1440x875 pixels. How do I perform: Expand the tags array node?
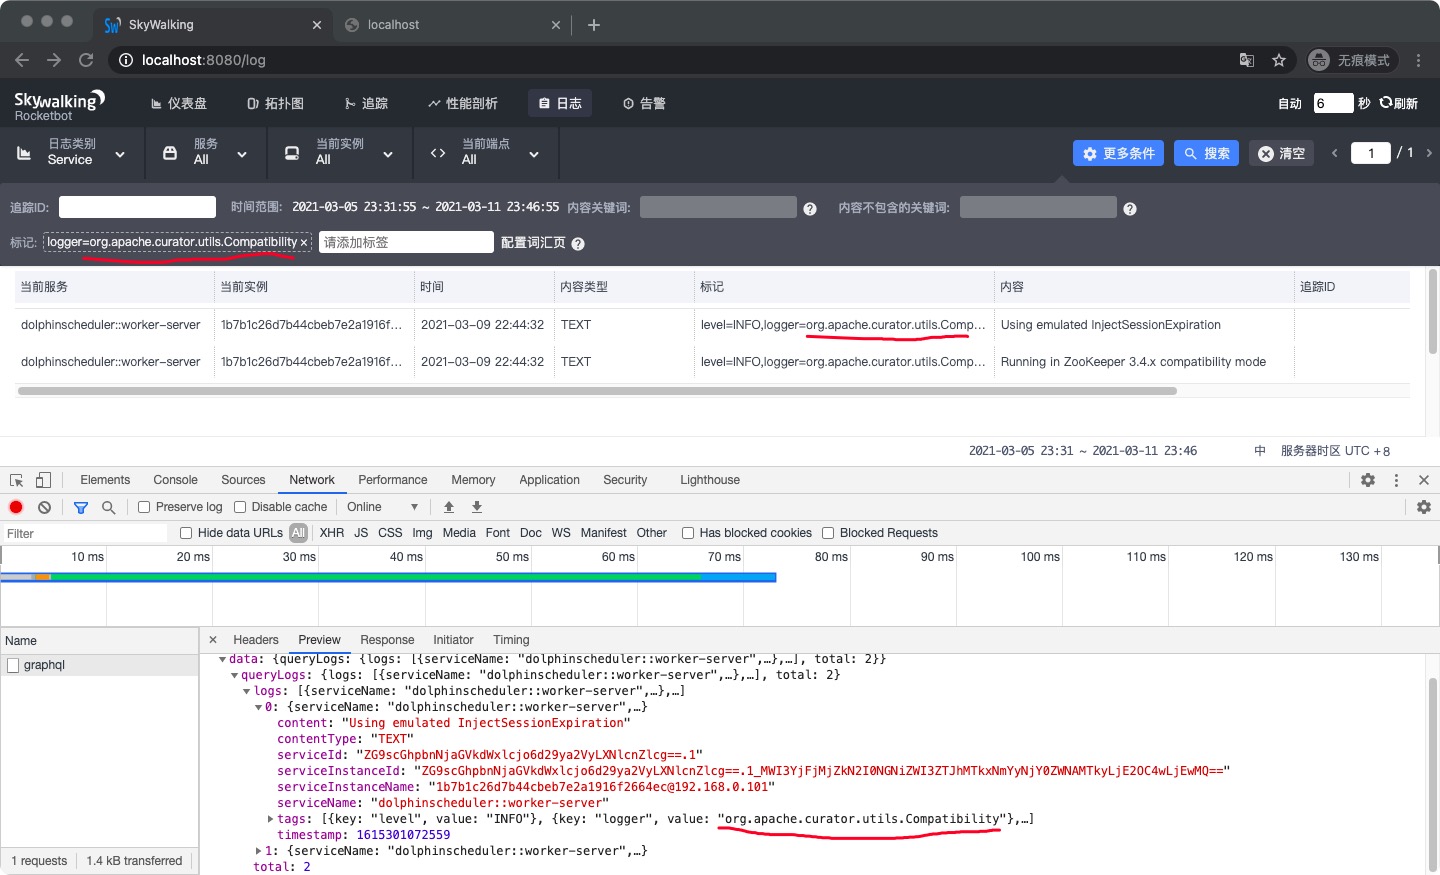pos(270,820)
